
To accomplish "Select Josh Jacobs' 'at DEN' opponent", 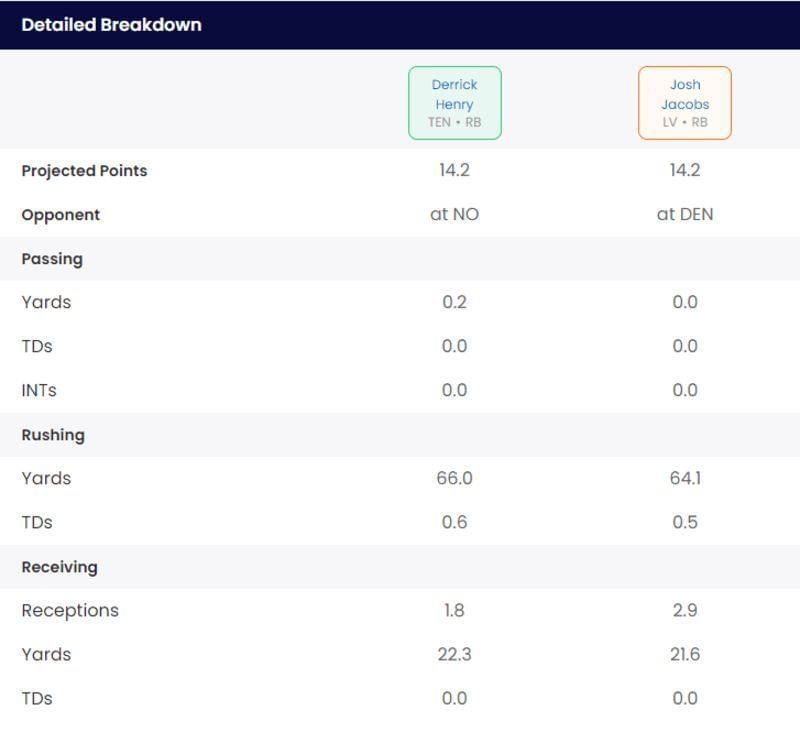I will (685, 215).
